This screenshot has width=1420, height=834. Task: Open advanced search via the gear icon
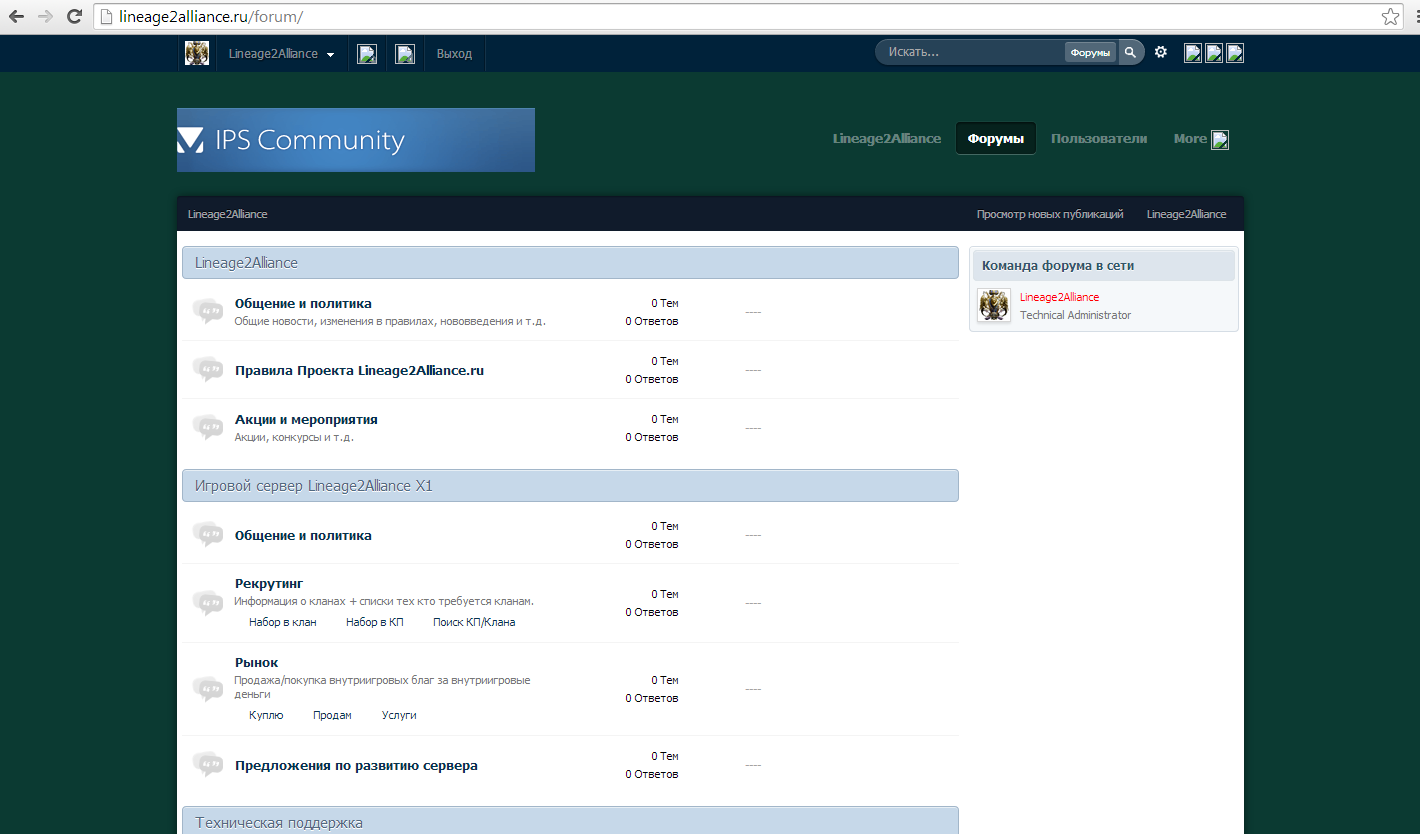click(1161, 52)
